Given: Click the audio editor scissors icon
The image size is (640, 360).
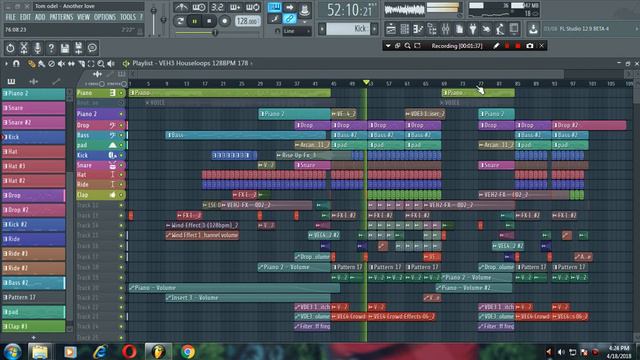Looking at the screenshot, I should click(24, 48).
